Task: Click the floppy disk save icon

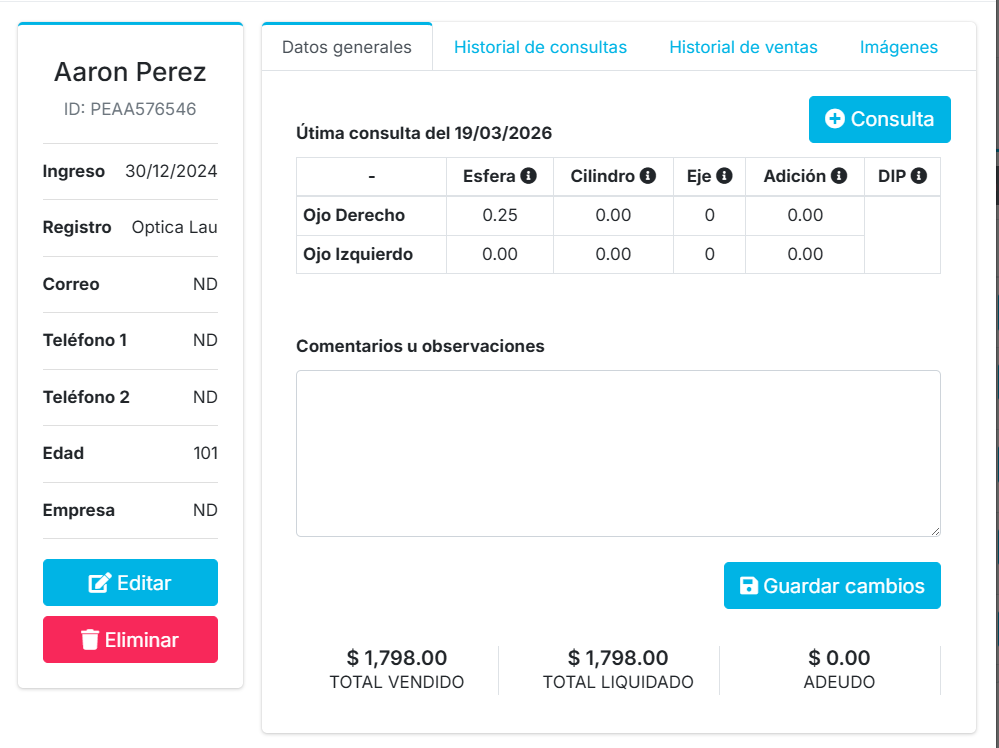Action: click(x=748, y=586)
